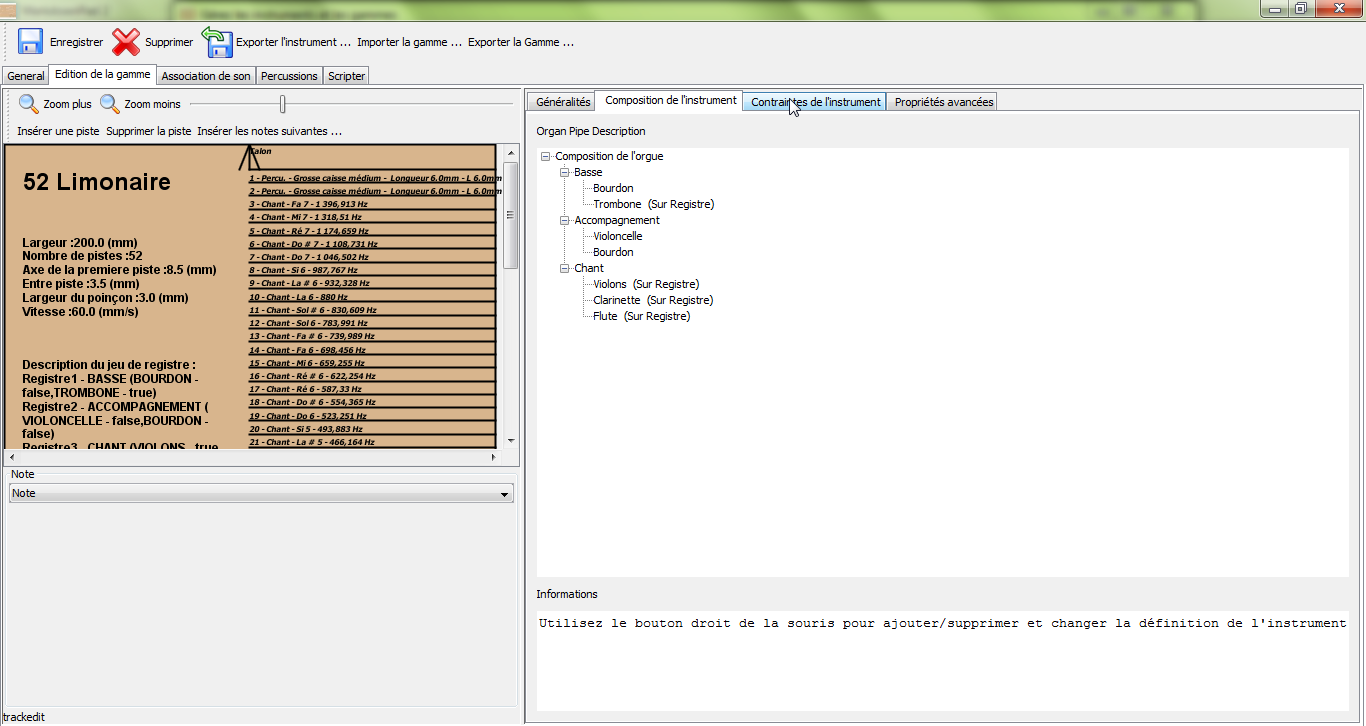Screen dimensions: 1366x726
Task: Click the red X Supprimer icon
Action: (x=126, y=42)
